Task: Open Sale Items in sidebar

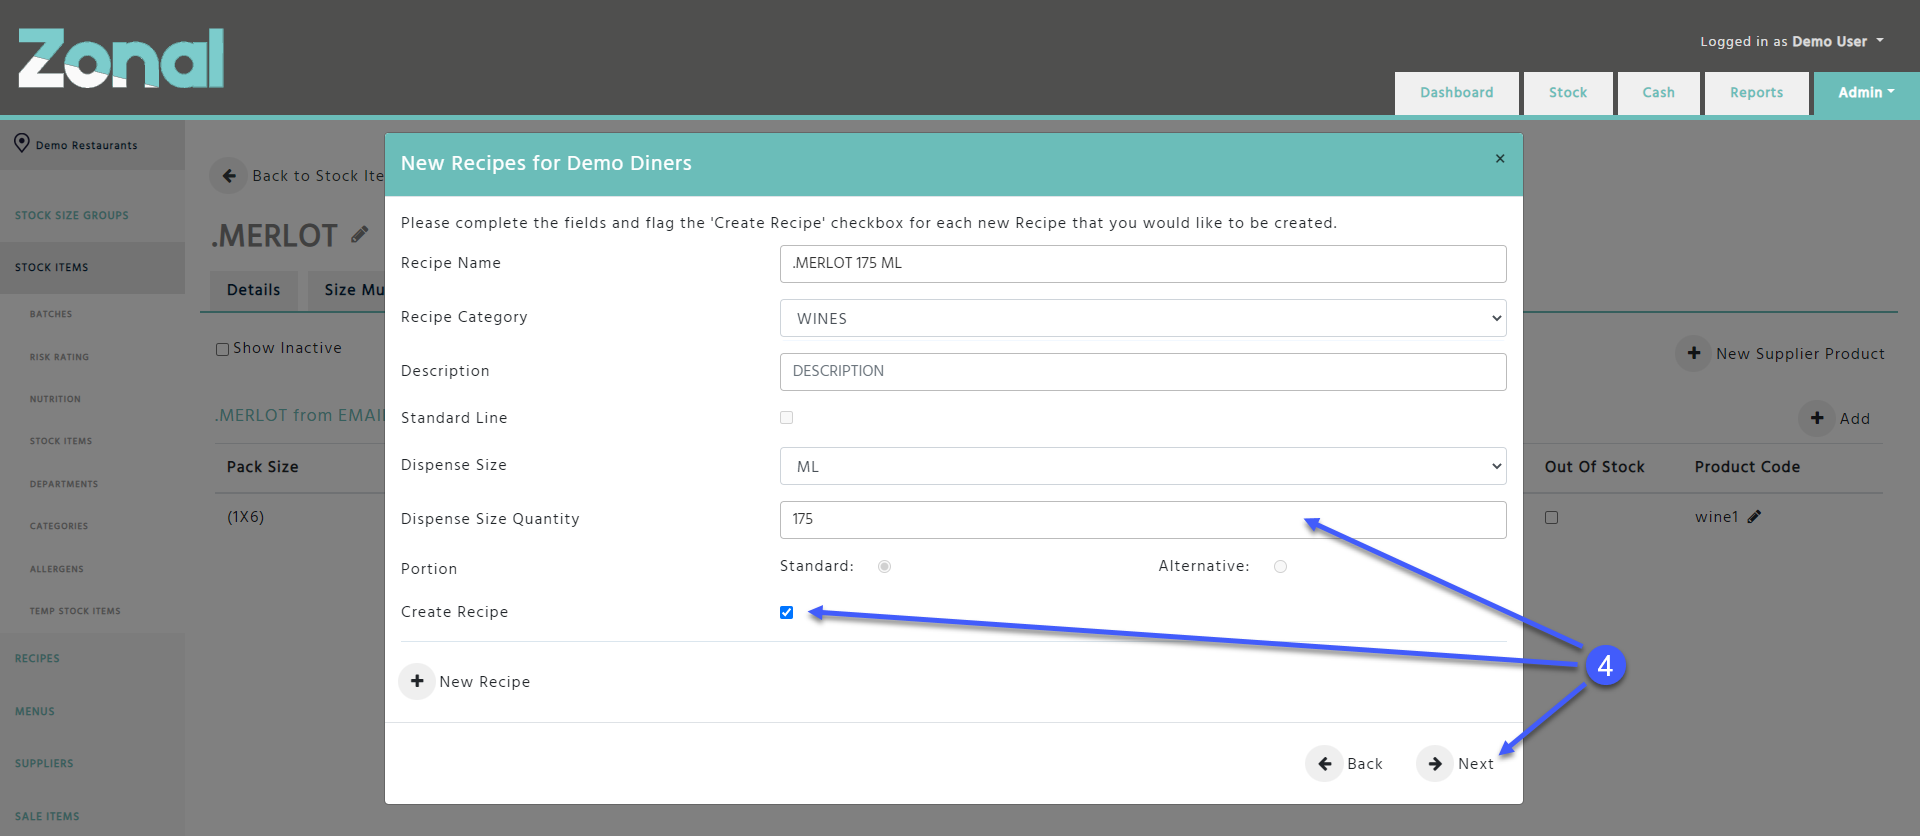Action: [x=47, y=816]
